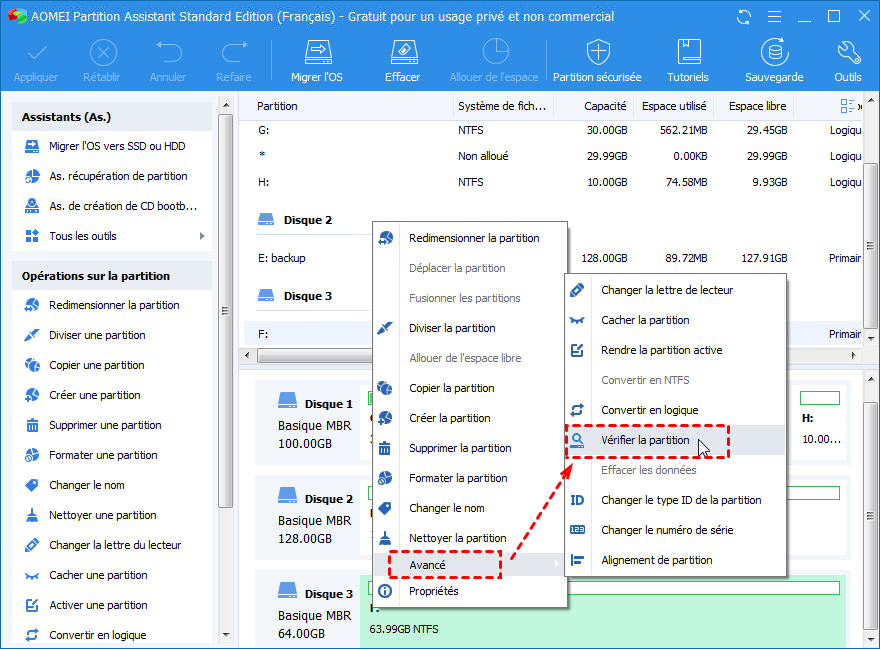Click the ID icon for Changer le type ID
Image resolution: width=880 pixels, height=649 pixels.
[x=578, y=500]
